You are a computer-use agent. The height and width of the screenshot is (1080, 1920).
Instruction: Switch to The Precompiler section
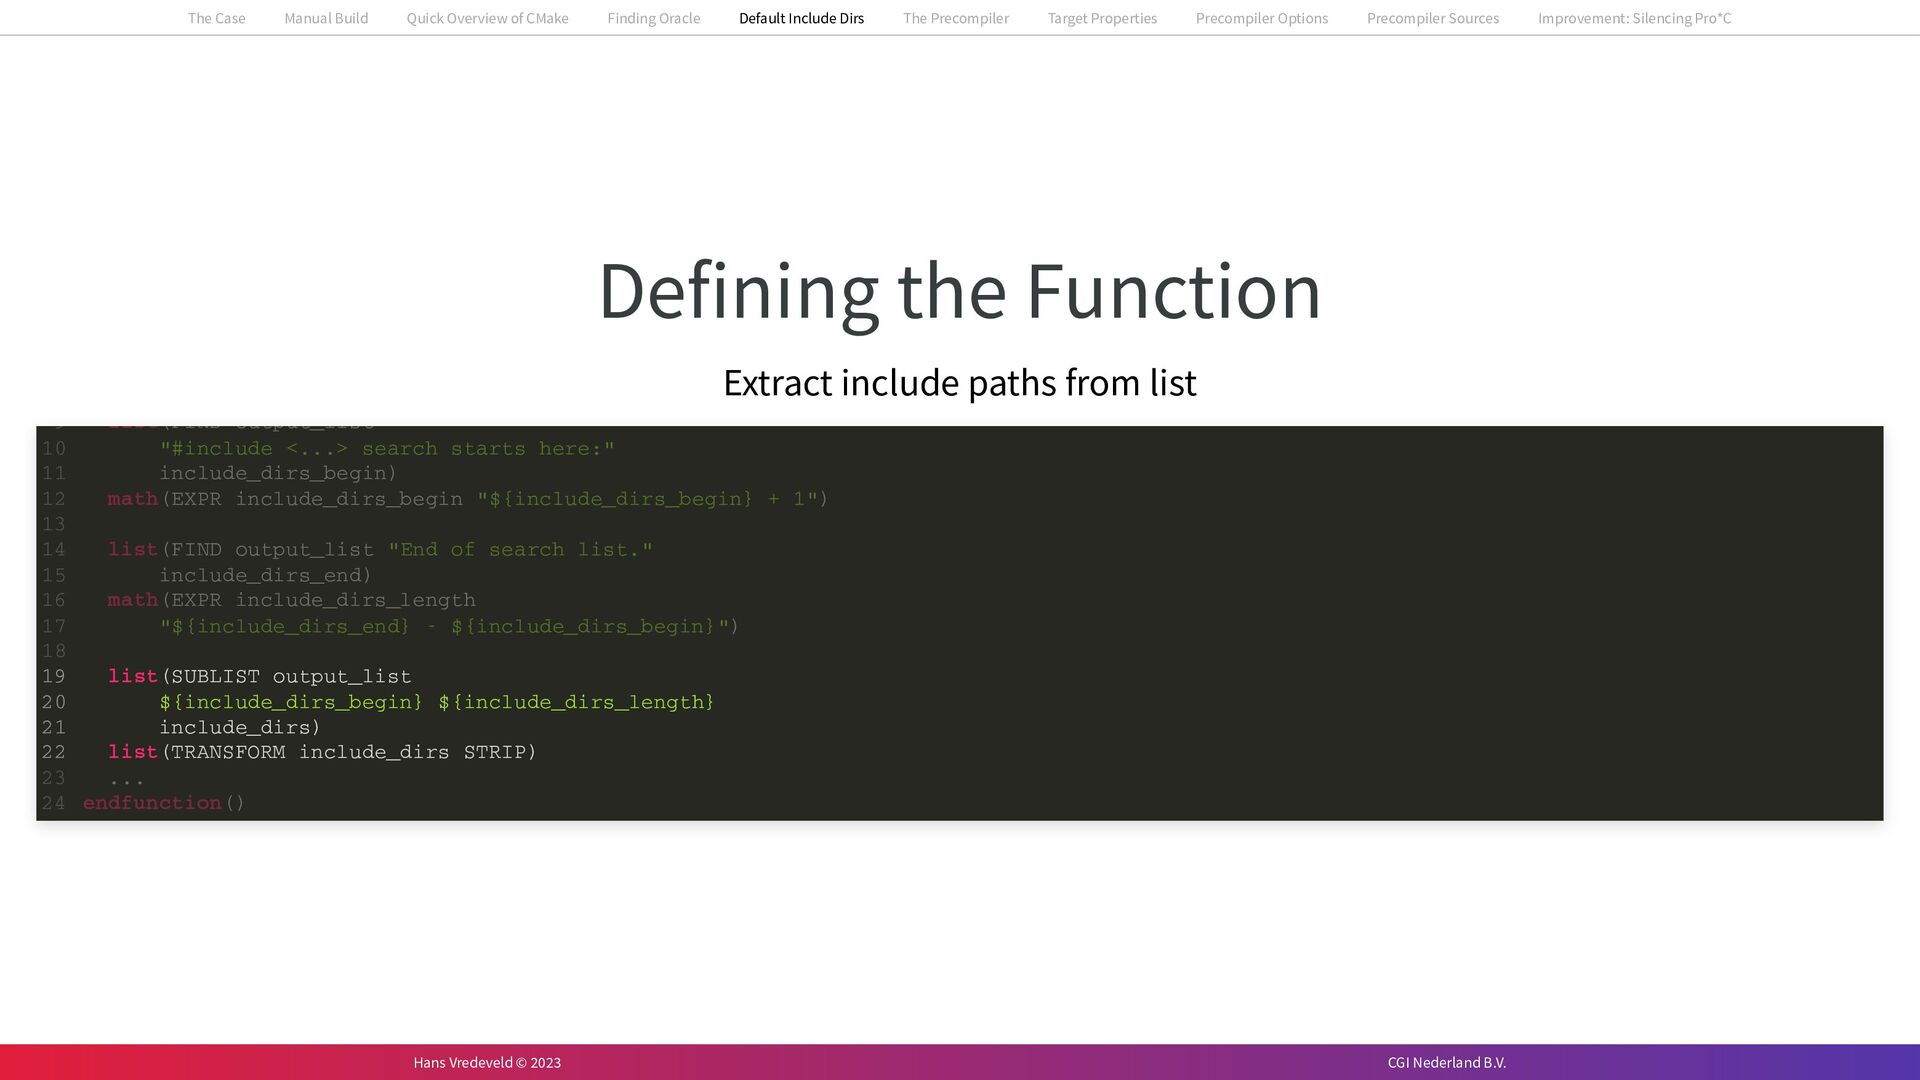pyautogui.click(x=955, y=18)
